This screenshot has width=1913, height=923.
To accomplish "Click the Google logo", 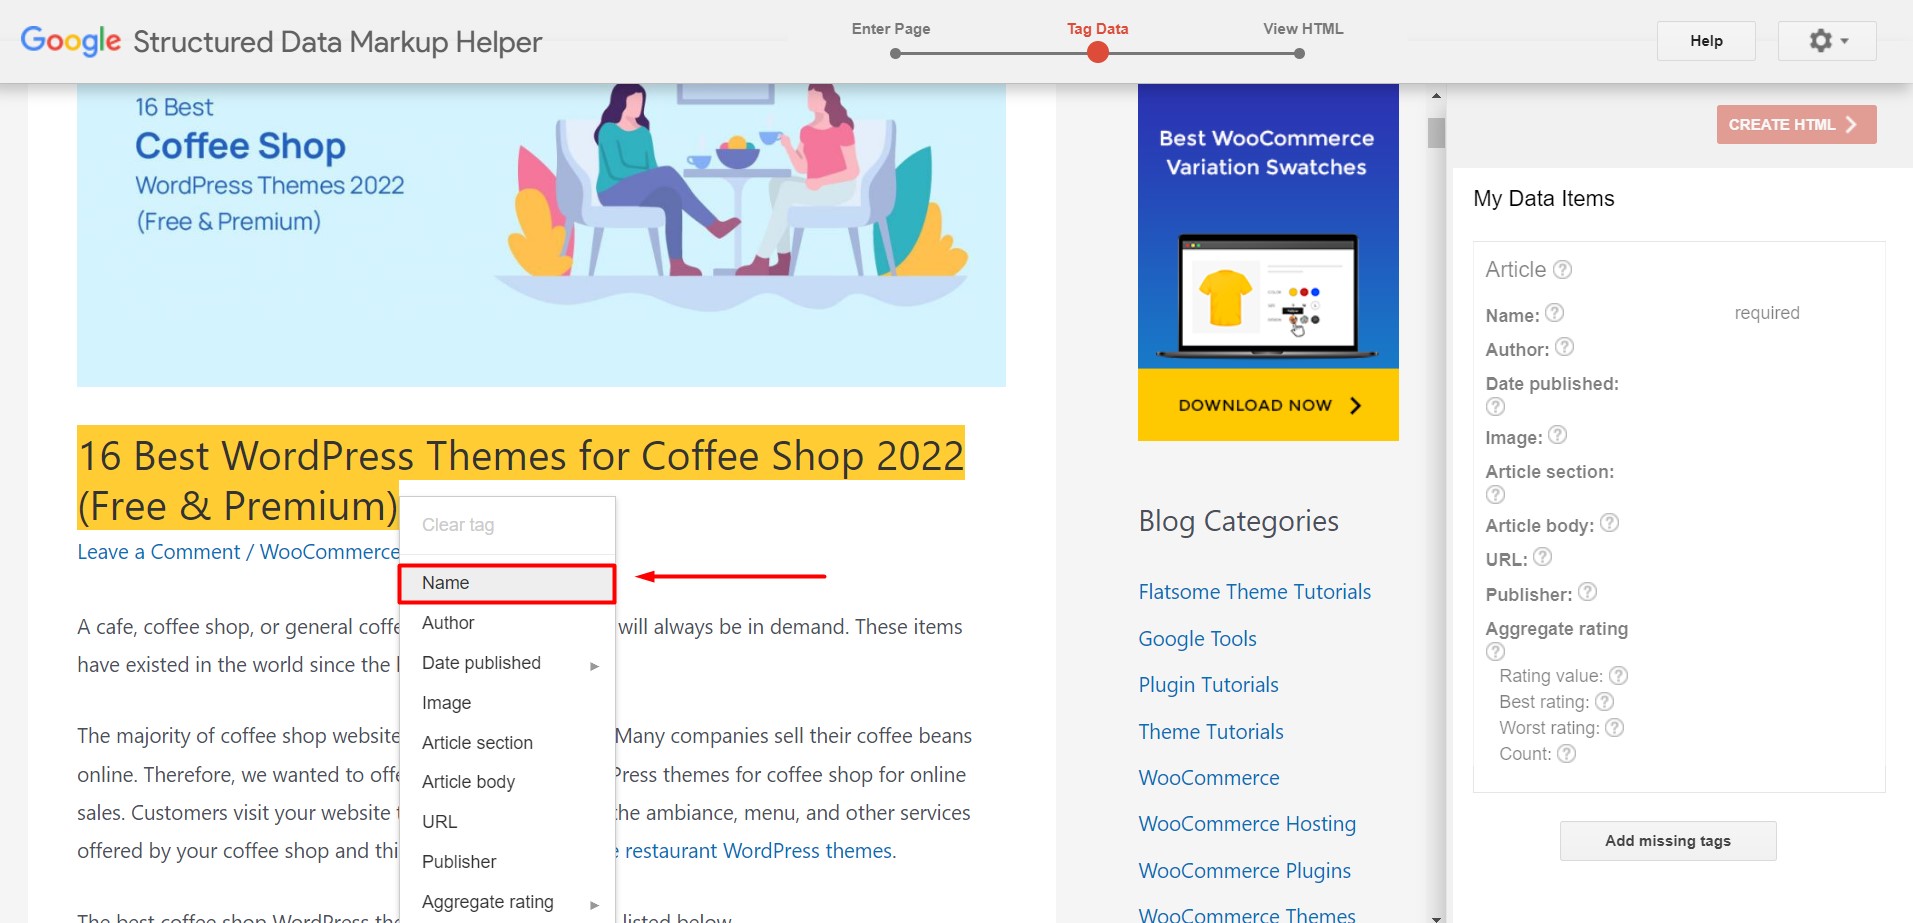I will click(71, 41).
